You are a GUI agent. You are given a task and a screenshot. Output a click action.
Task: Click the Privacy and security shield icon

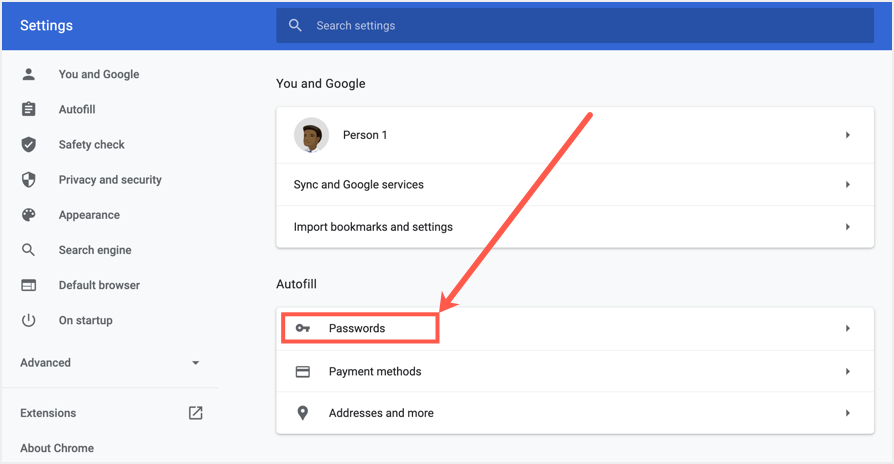click(x=29, y=180)
